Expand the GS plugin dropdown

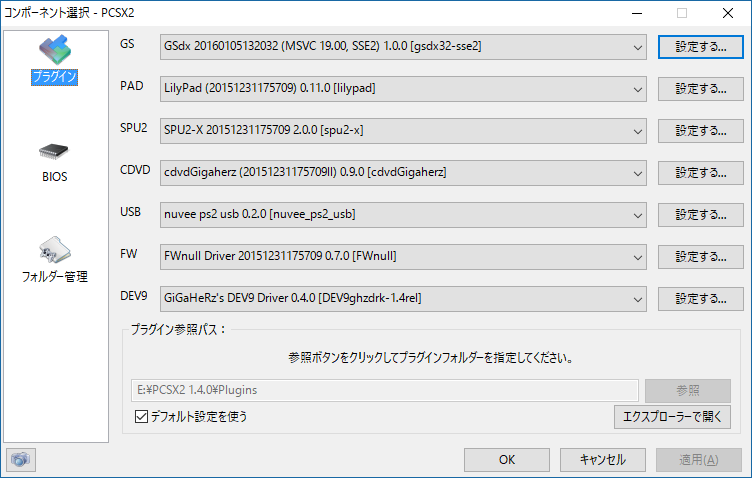point(403,47)
